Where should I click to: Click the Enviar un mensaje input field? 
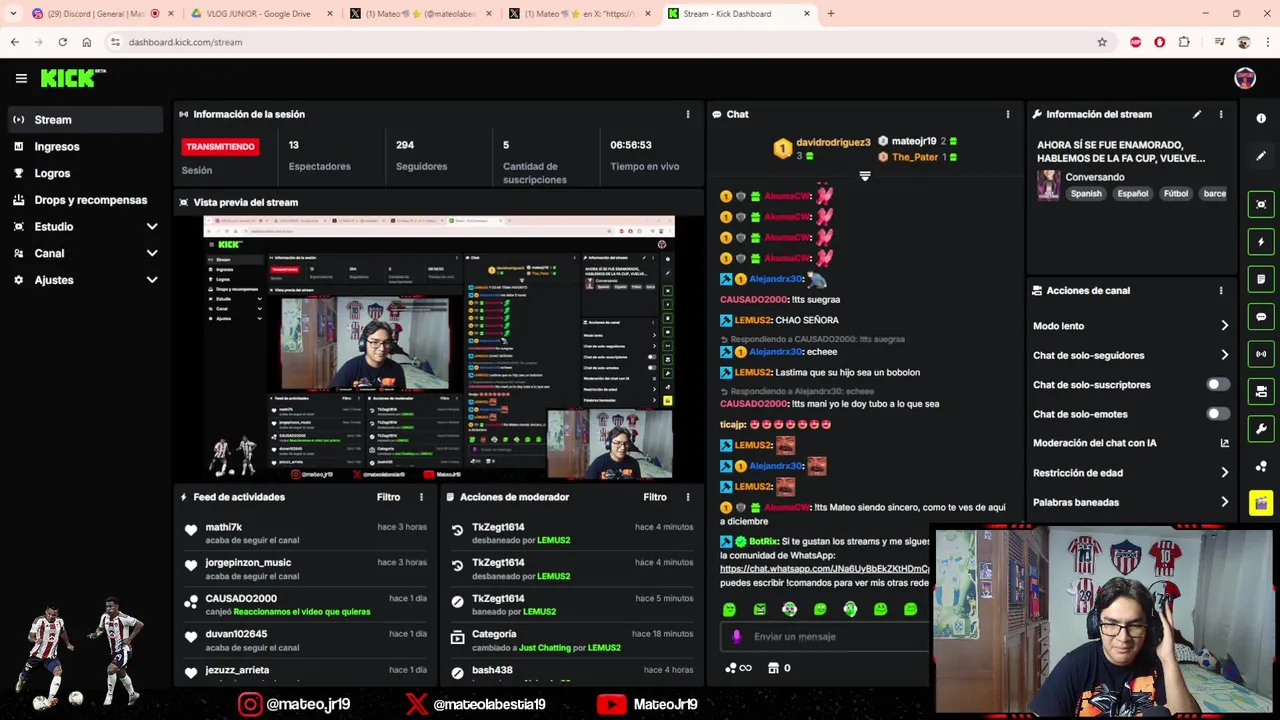tap(825, 636)
